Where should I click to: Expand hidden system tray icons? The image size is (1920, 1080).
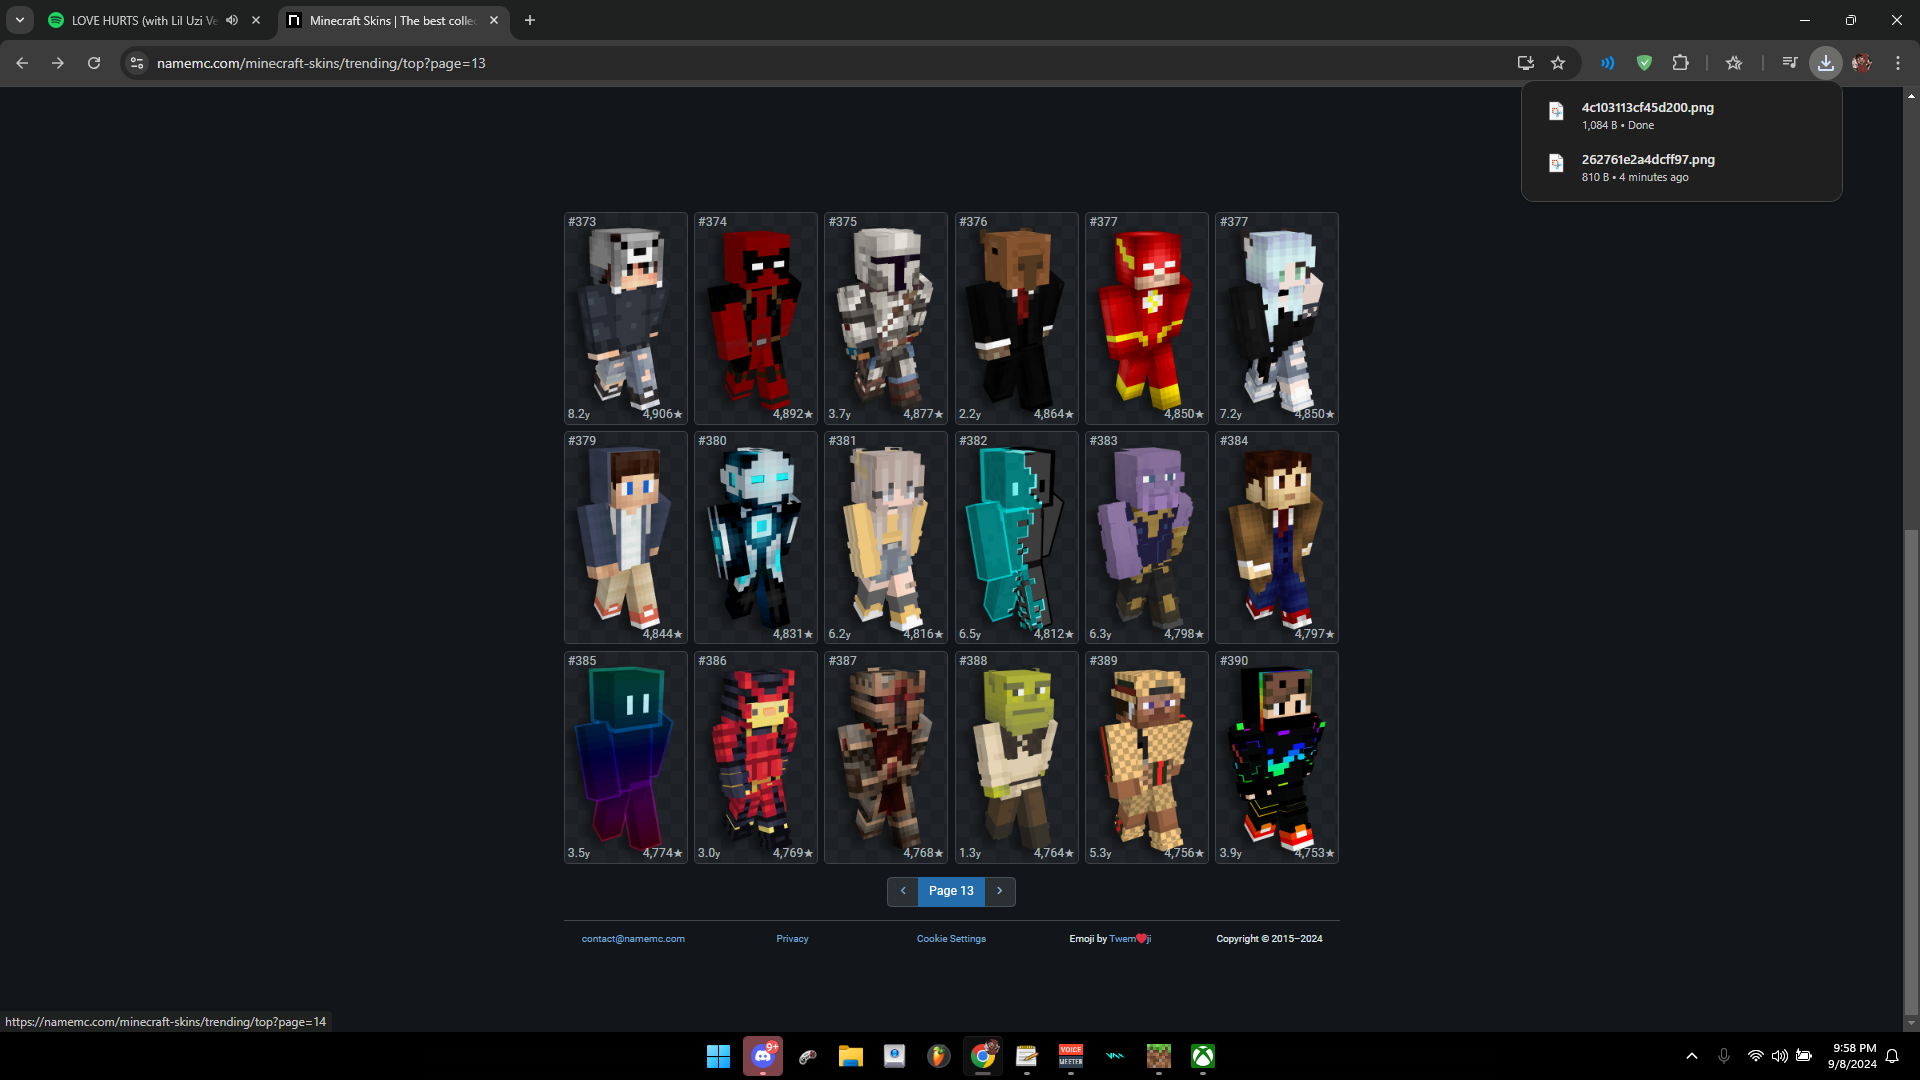(x=1691, y=1056)
